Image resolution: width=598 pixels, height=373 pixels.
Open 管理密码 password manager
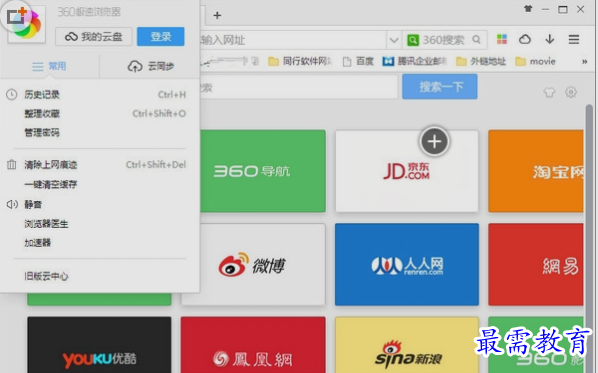(x=42, y=132)
